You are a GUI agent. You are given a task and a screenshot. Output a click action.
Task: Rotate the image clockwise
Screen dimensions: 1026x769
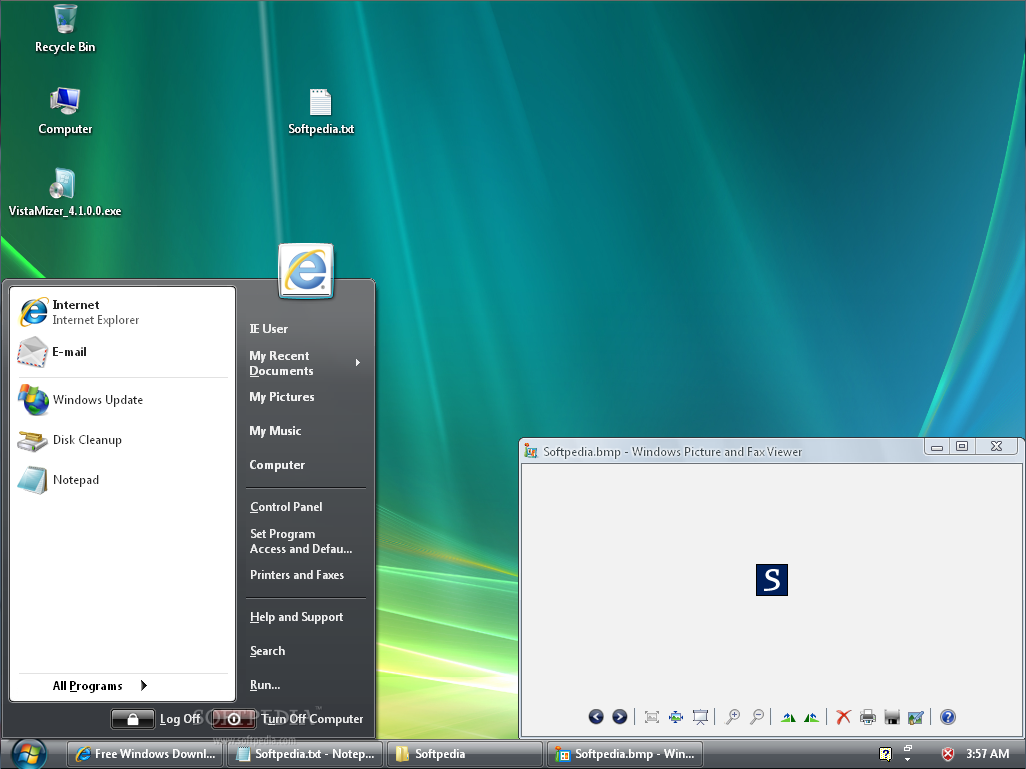[x=788, y=717]
